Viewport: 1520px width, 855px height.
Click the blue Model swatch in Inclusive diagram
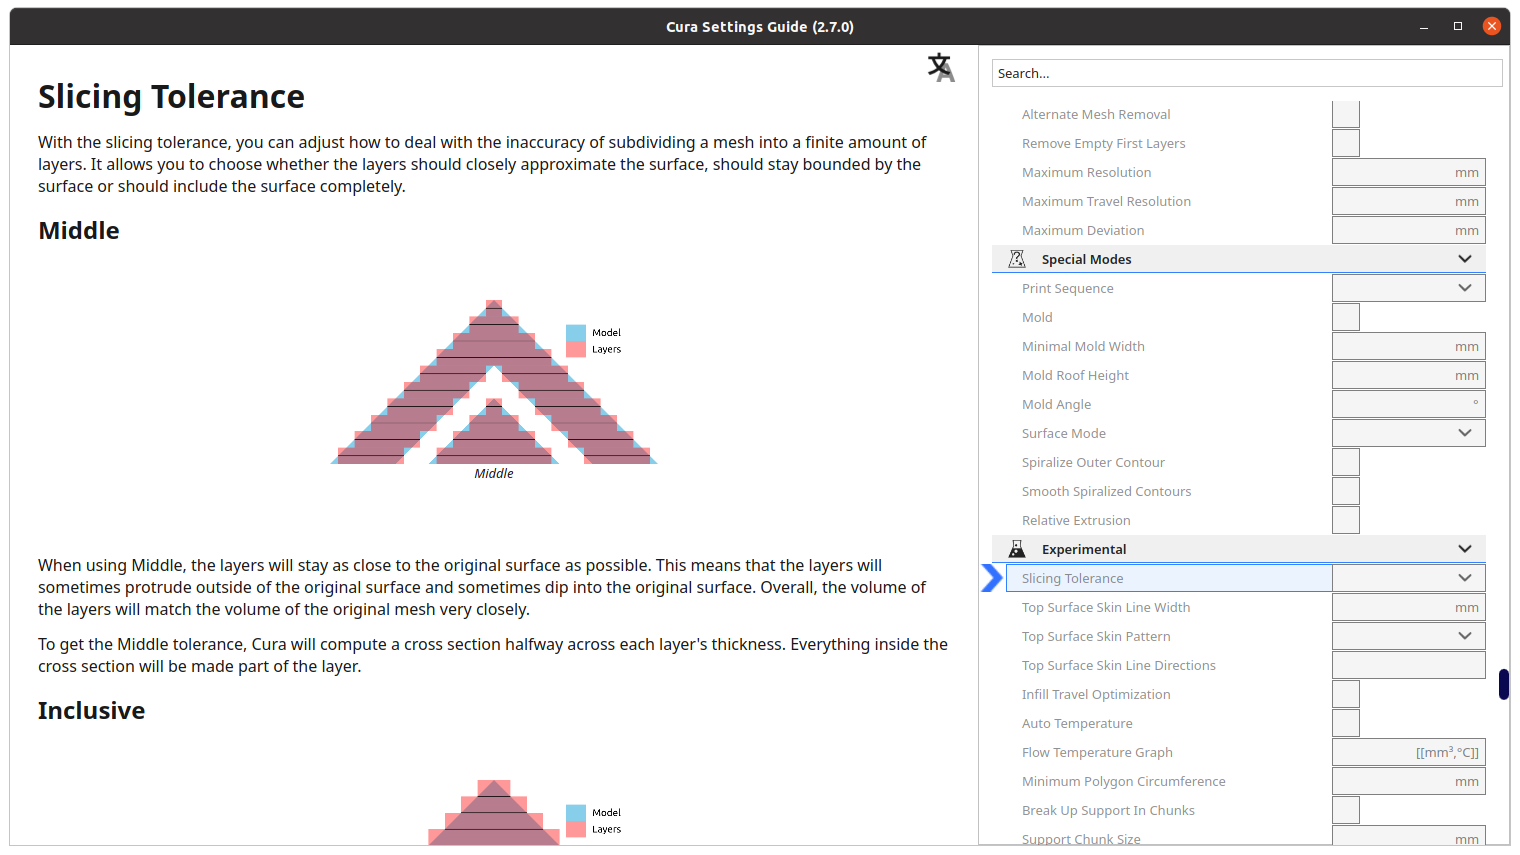[x=576, y=813]
